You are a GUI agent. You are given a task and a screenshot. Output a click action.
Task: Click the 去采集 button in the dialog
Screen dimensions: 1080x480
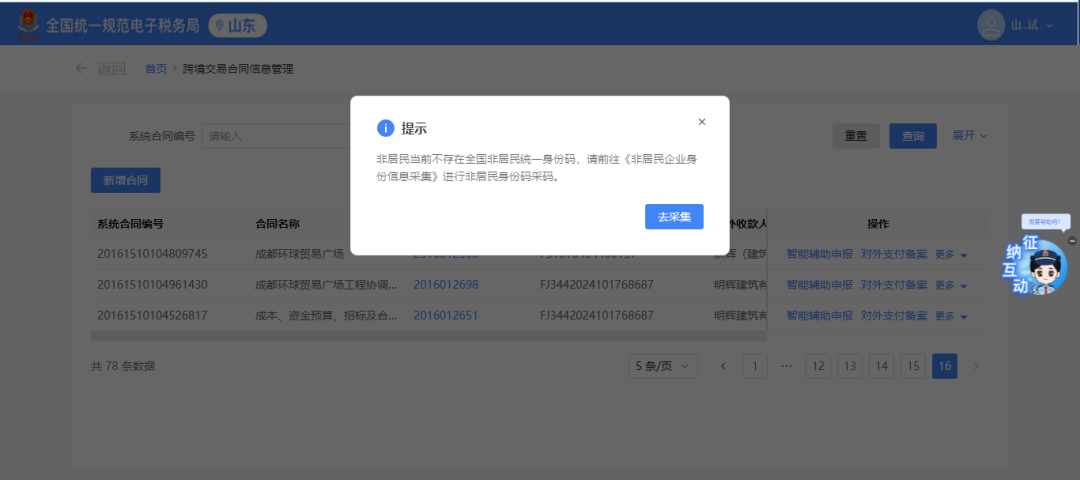pyautogui.click(x=674, y=216)
